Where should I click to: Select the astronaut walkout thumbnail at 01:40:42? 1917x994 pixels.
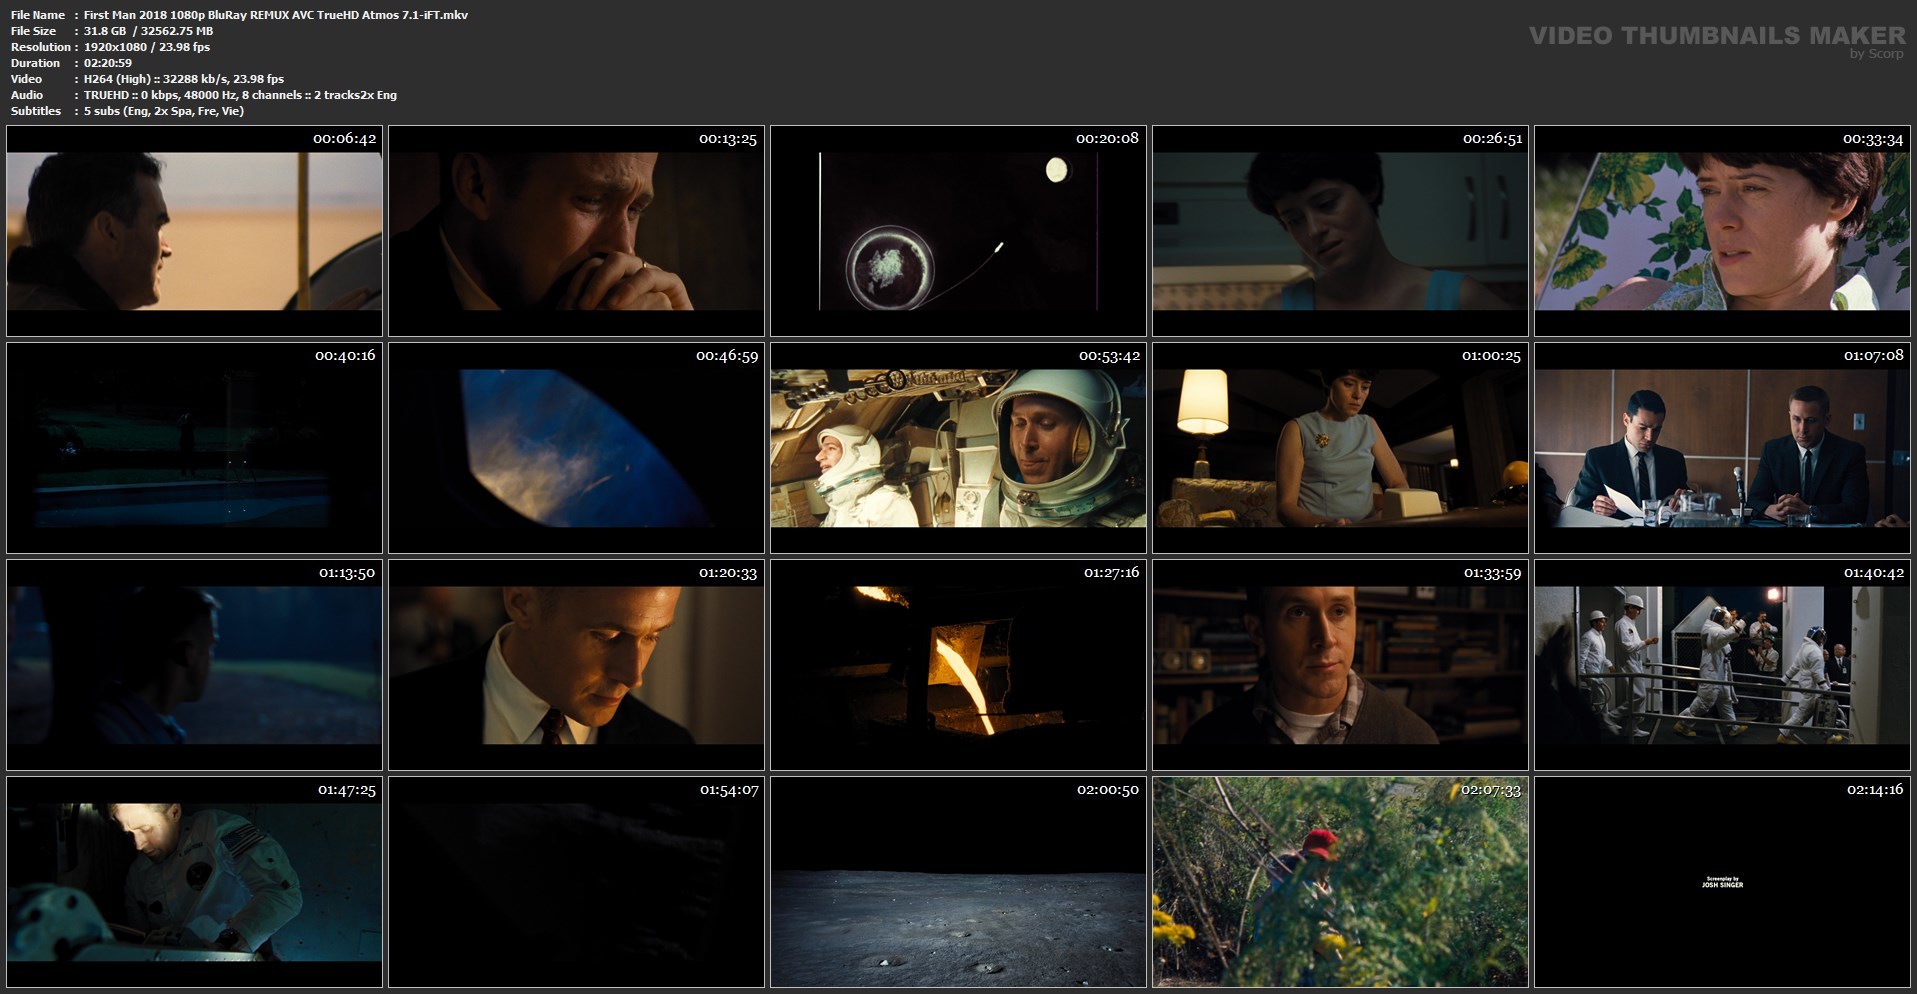click(1722, 665)
